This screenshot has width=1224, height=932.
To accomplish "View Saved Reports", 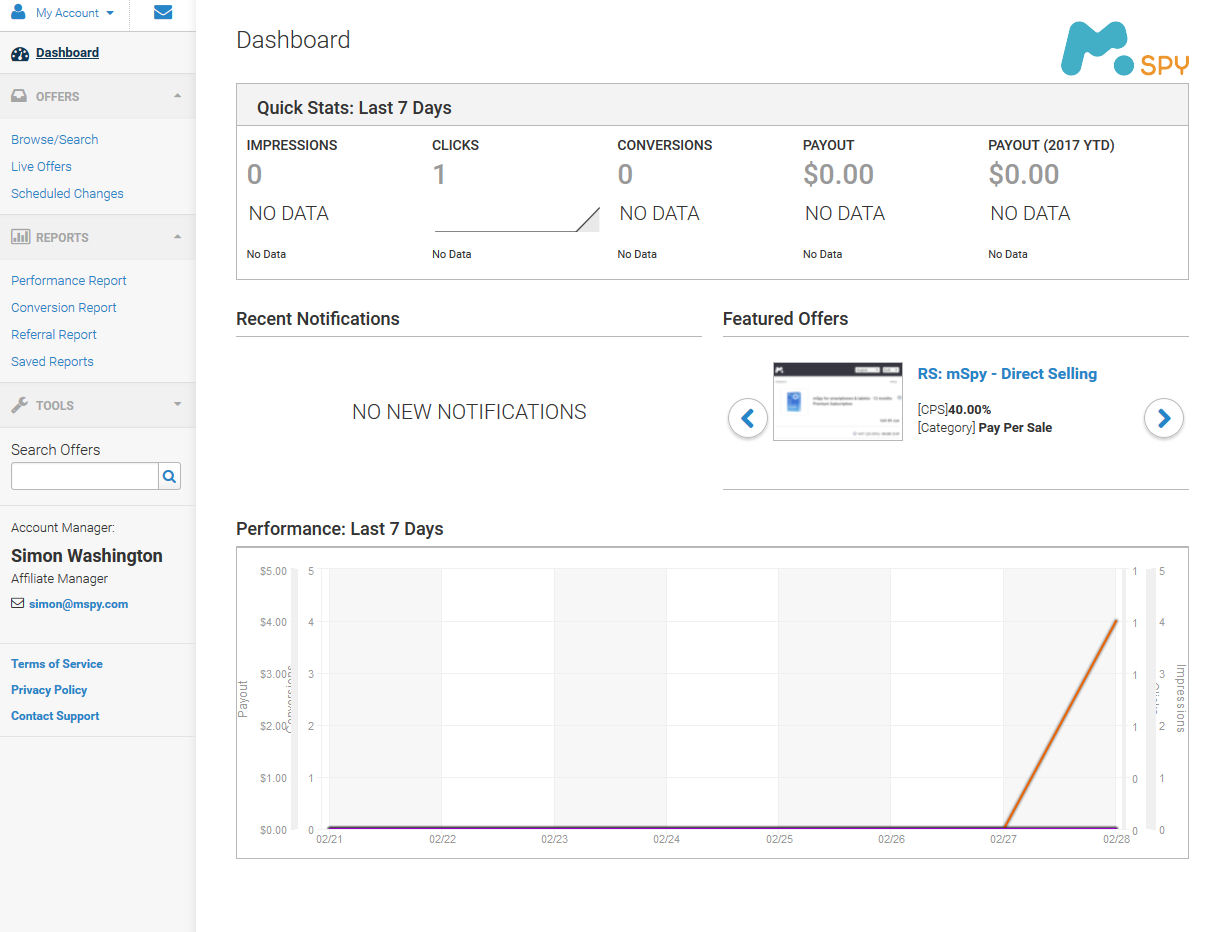I will coord(52,362).
